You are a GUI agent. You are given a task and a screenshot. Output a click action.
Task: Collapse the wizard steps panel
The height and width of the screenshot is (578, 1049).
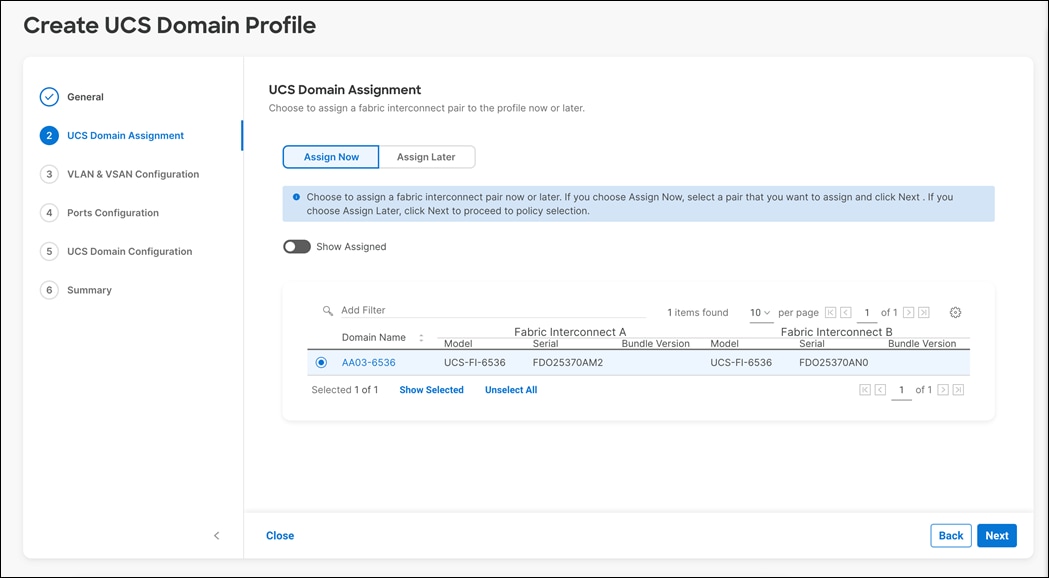(217, 536)
